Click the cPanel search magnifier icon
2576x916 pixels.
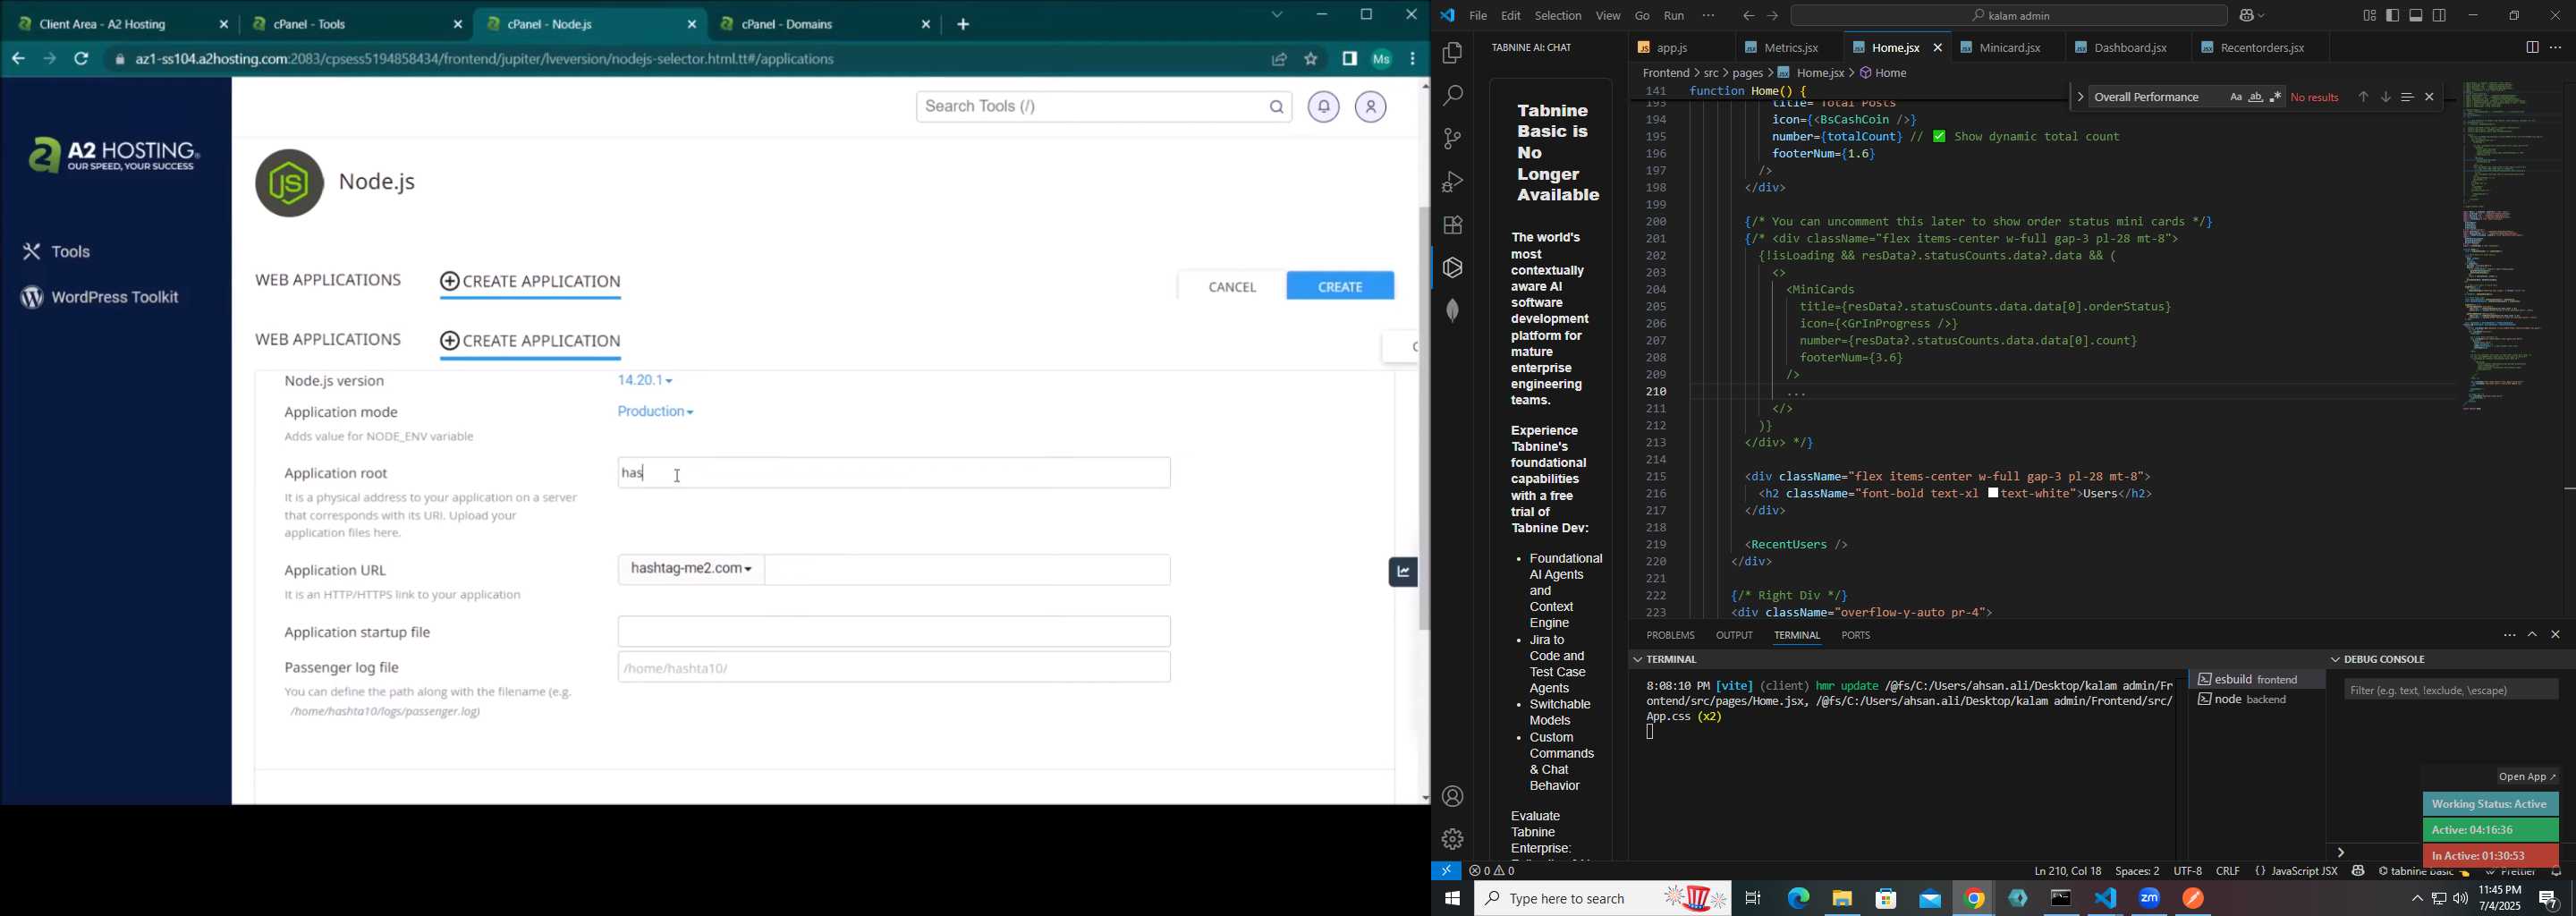tap(1276, 107)
